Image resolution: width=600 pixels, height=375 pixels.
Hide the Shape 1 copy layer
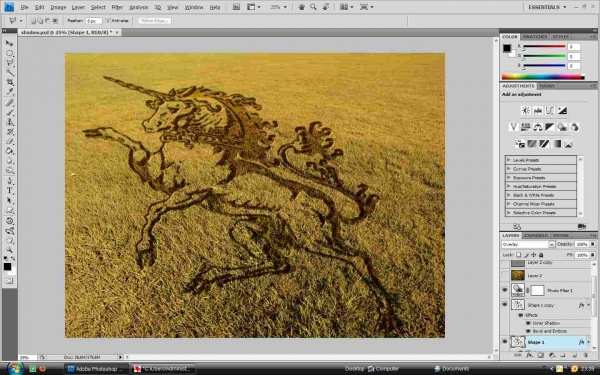(x=505, y=305)
